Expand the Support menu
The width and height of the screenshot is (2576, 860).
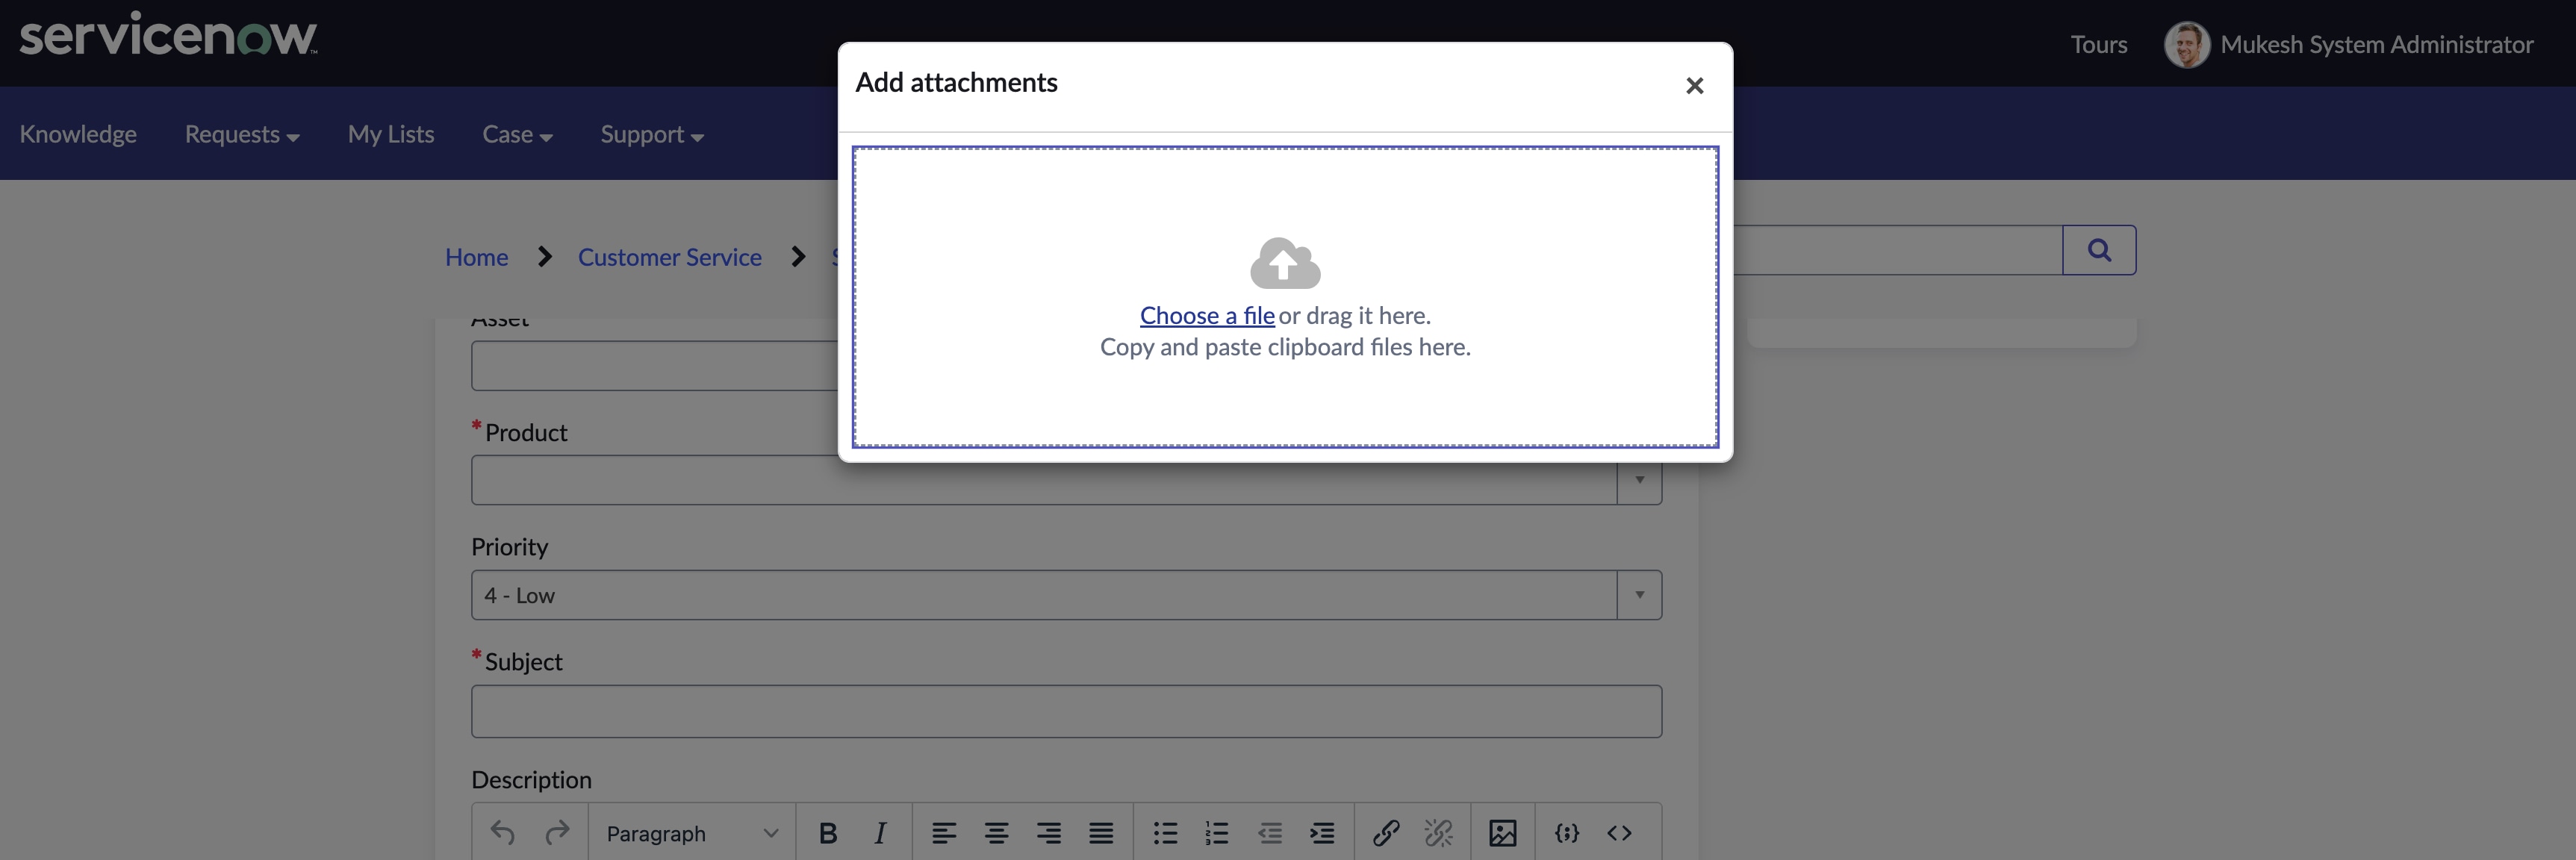(652, 134)
